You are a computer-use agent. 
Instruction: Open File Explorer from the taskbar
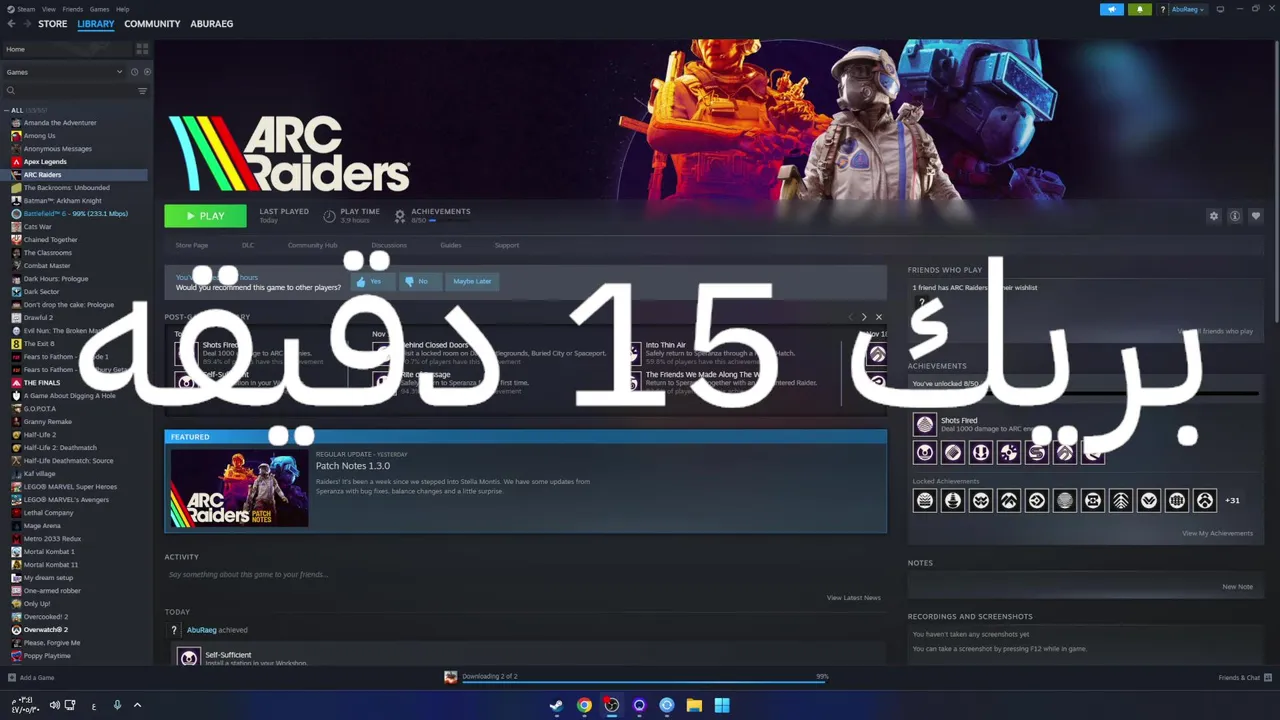694,705
